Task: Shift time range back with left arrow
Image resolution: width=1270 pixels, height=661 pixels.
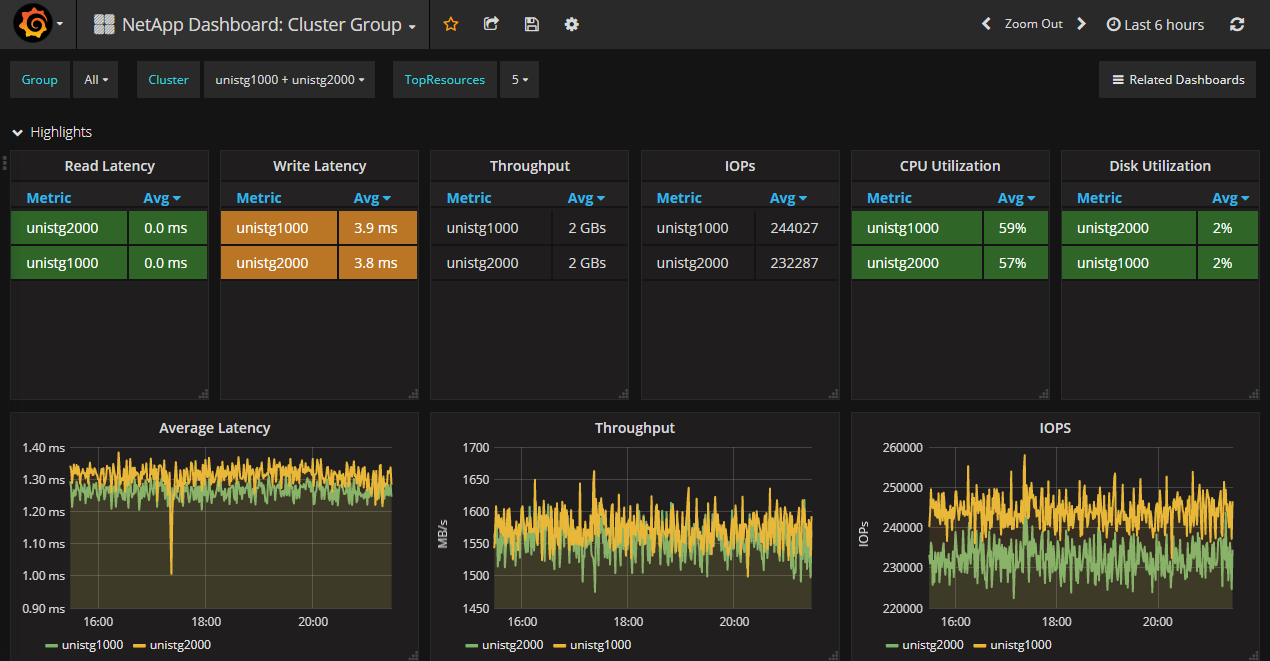Action: 986,24
